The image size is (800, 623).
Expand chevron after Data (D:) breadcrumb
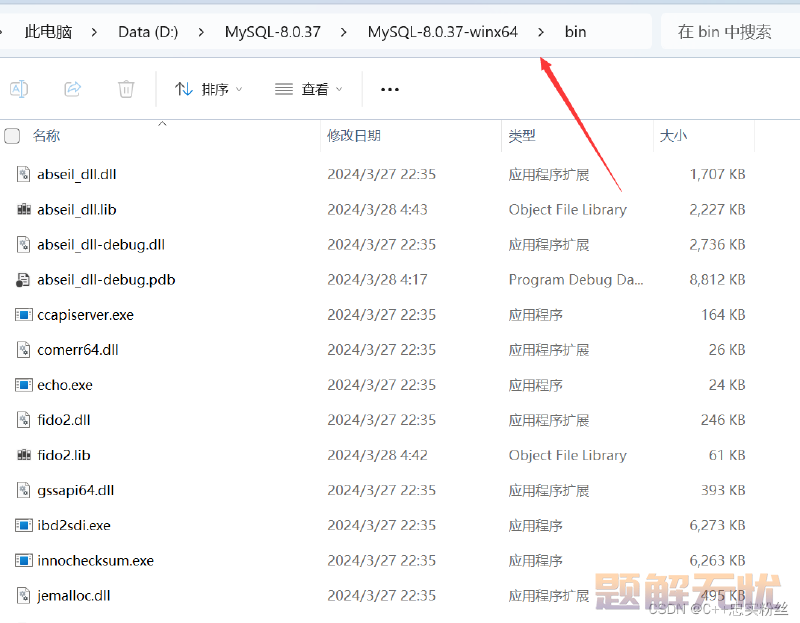click(x=201, y=32)
